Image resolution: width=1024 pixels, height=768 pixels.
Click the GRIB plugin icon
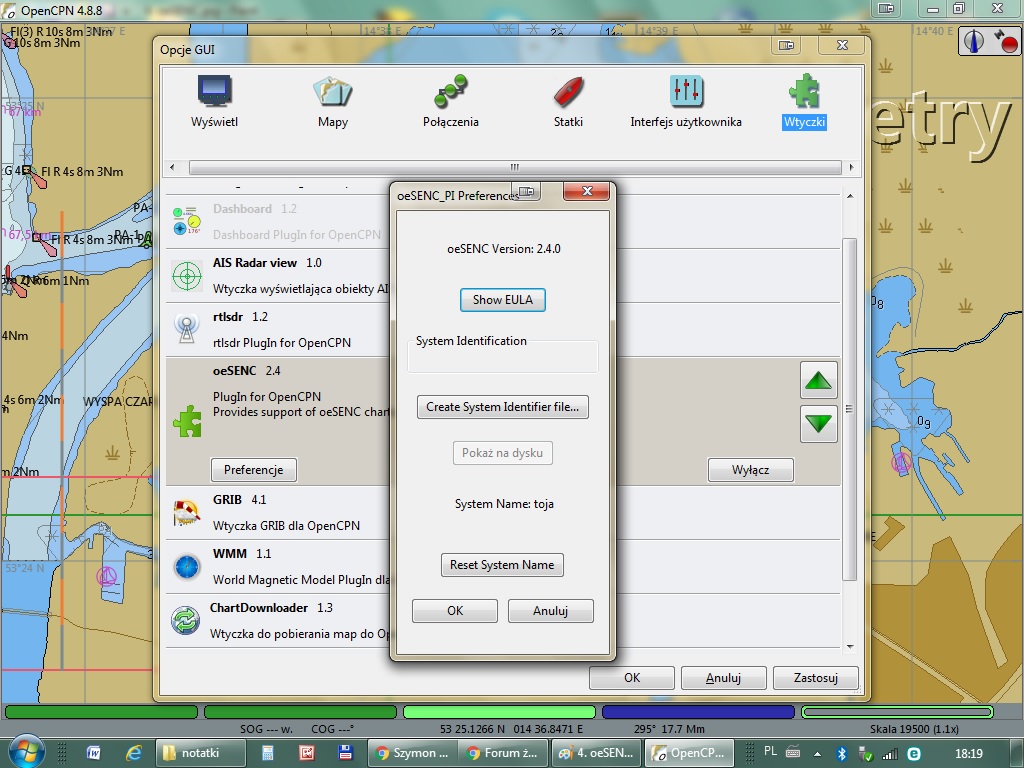[187, 513]
